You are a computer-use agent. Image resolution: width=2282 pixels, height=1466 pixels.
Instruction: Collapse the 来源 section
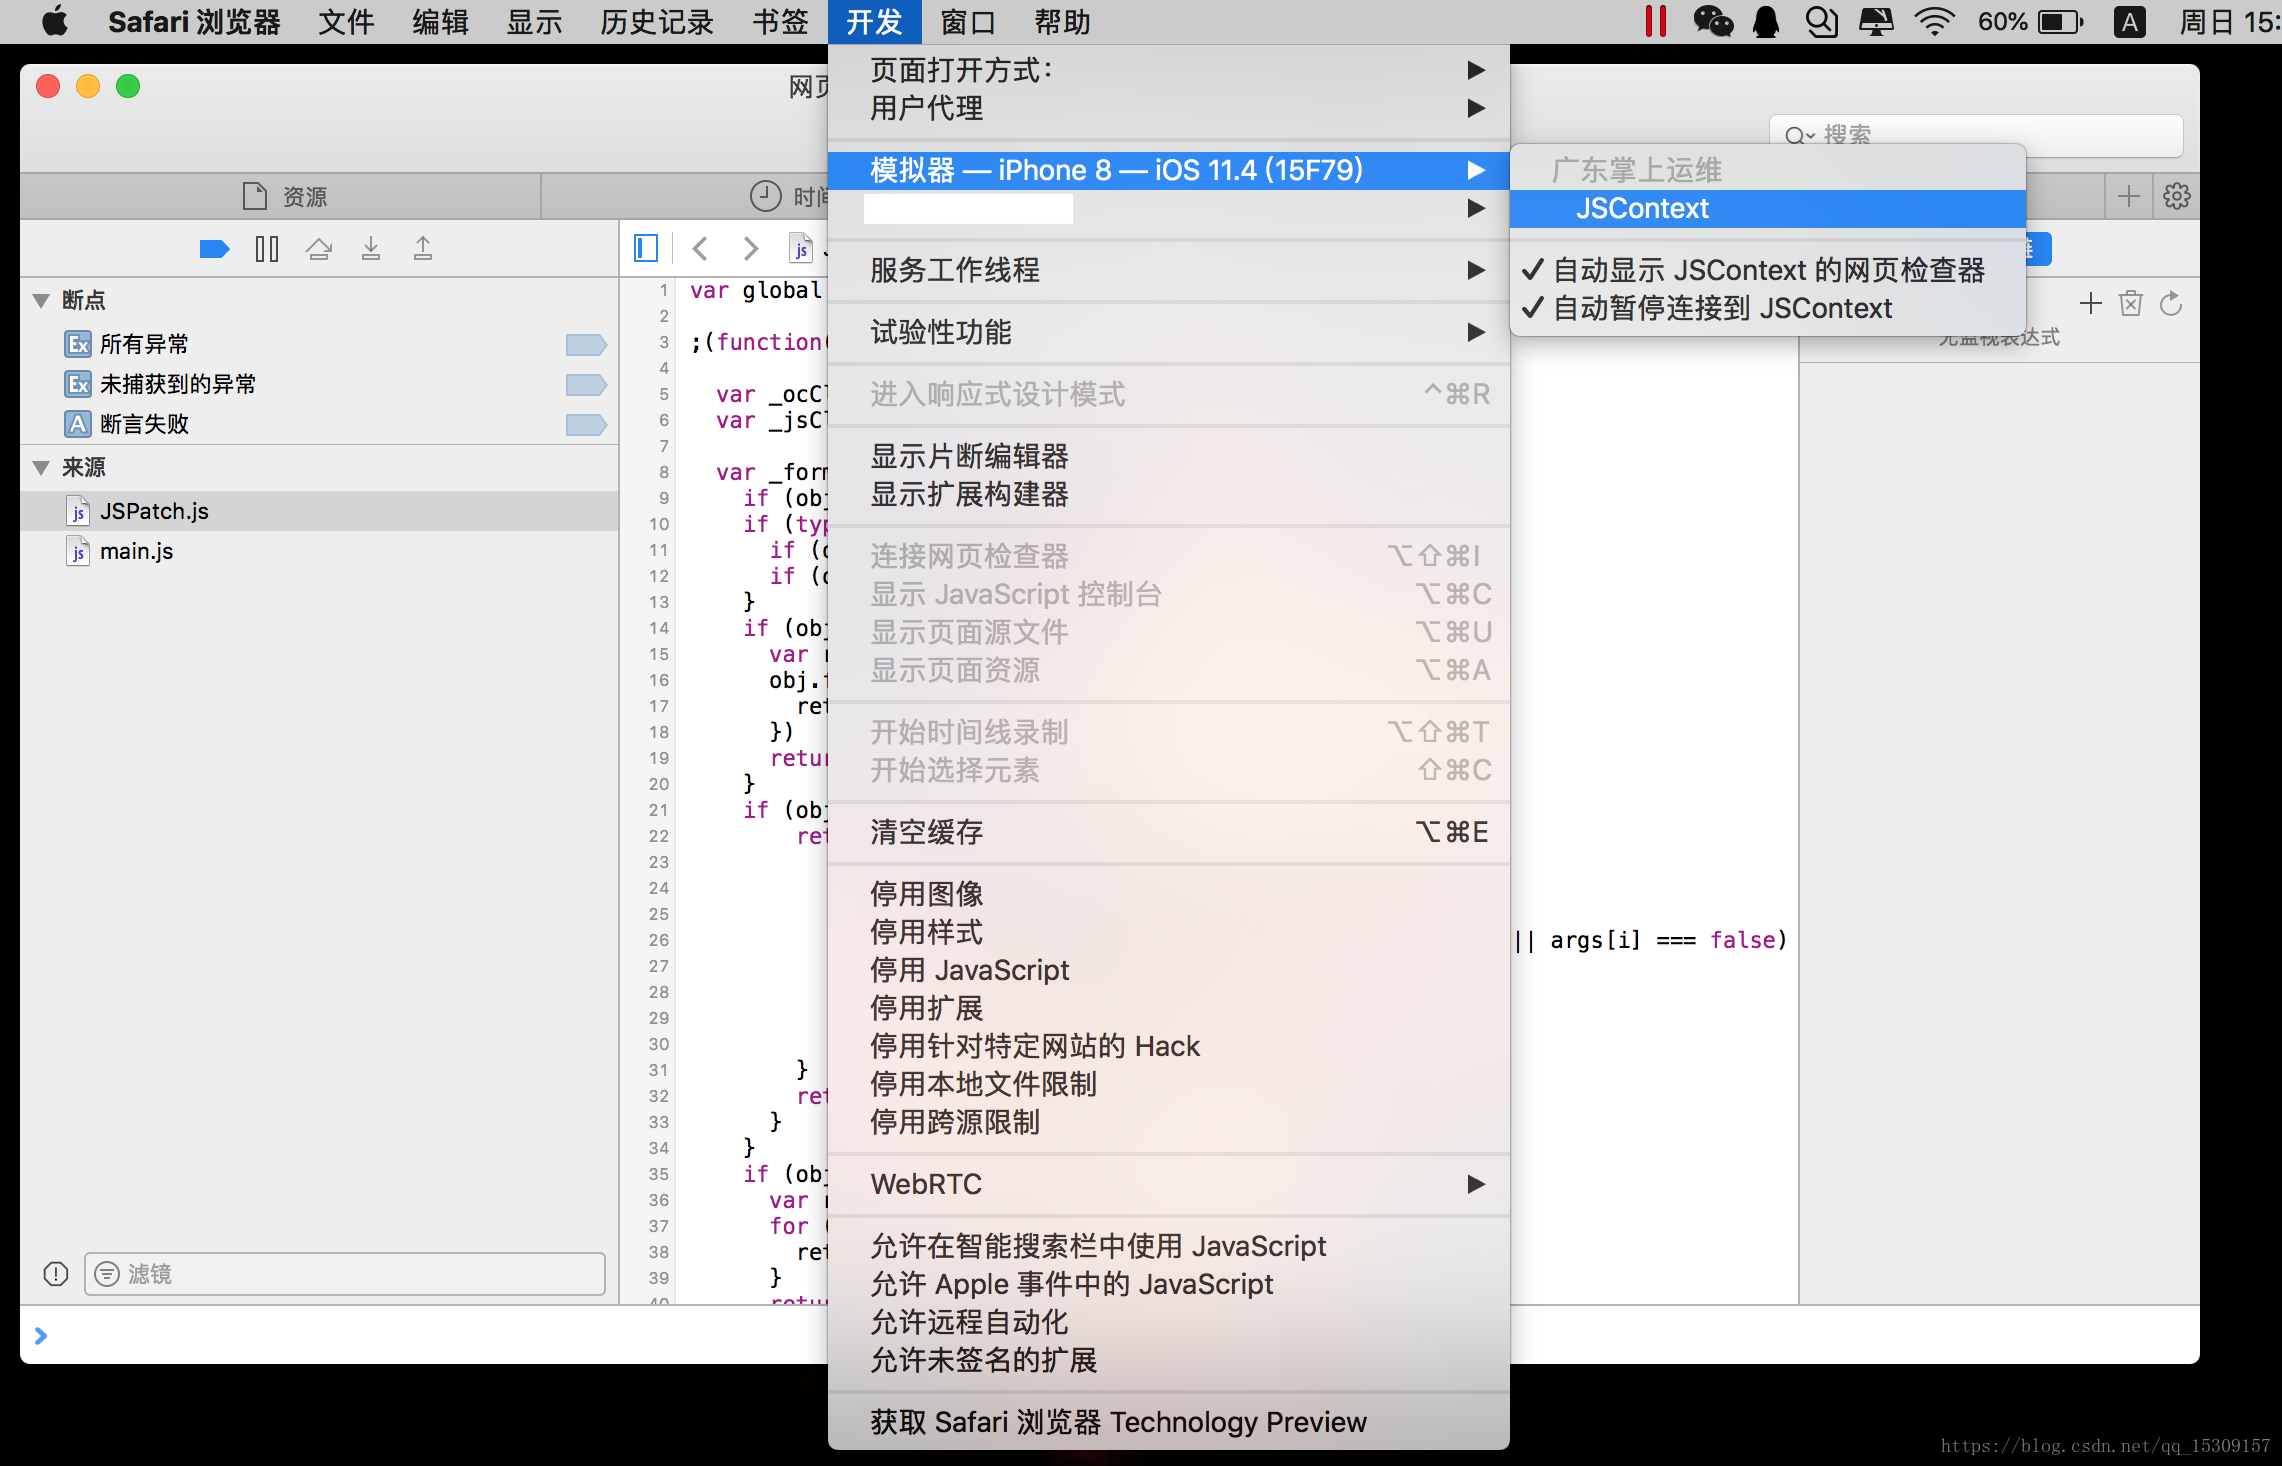41,467
